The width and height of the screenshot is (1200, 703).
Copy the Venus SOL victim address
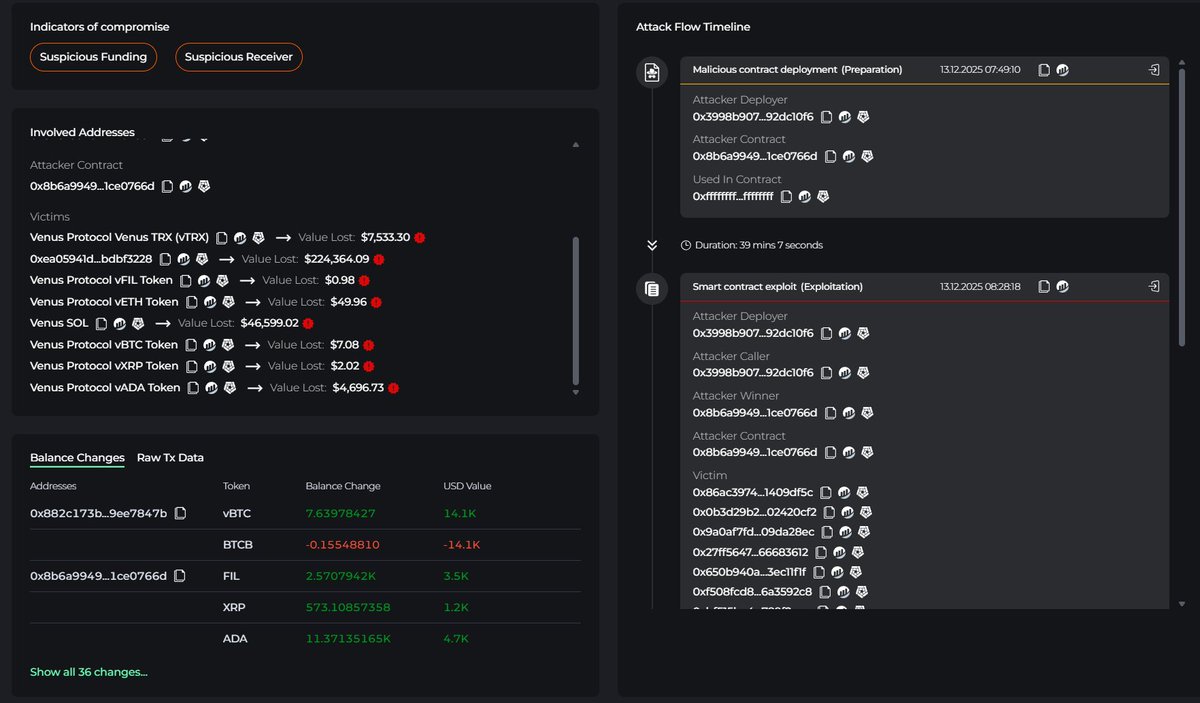[101, 323]
